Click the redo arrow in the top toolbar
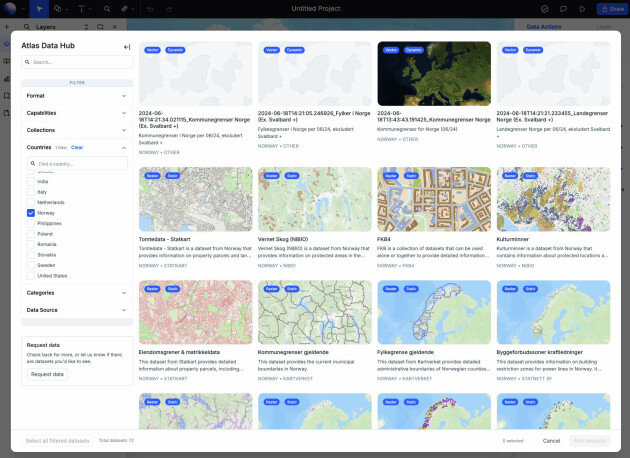This screenshot has width=630, height=458. tap(169, 9)
